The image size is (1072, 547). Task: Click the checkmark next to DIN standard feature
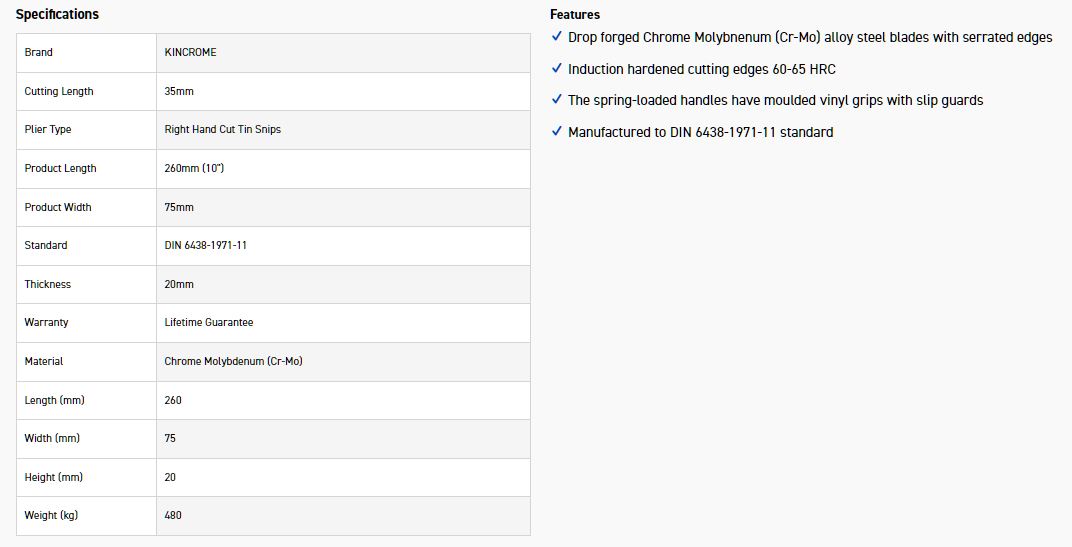pyautogui.click(x=557, y=131)
